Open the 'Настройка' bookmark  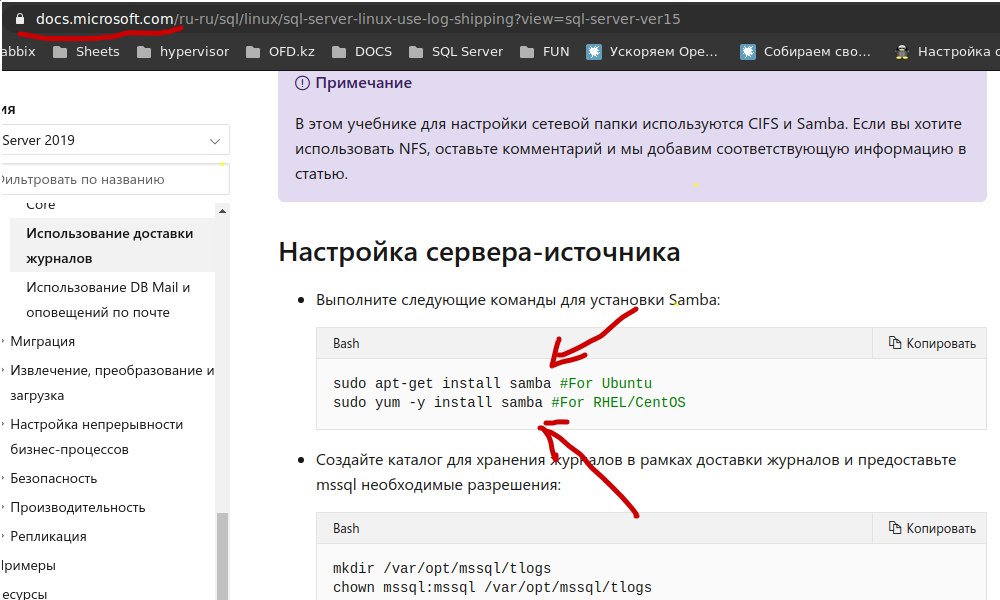946,52
